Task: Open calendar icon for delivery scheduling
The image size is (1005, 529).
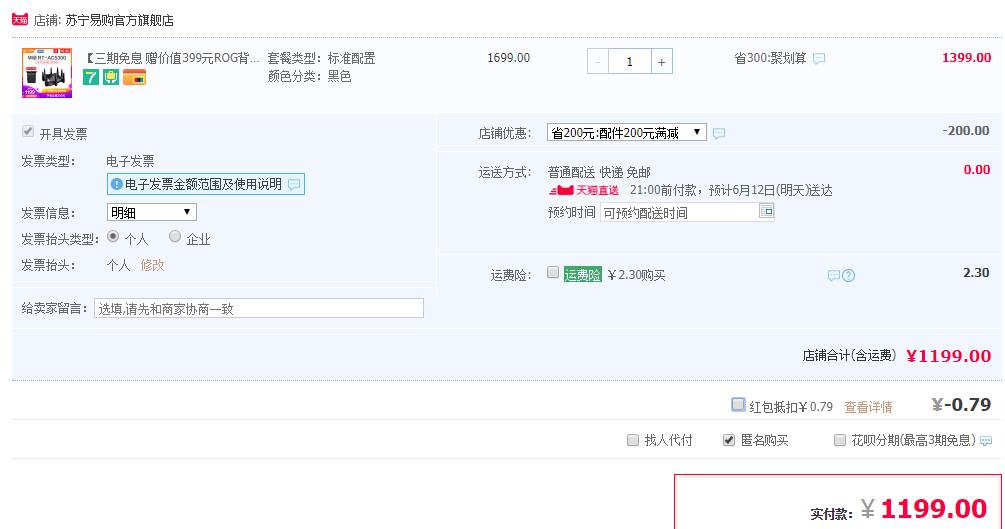Action: pyautogui.click(x=767, y=210)
